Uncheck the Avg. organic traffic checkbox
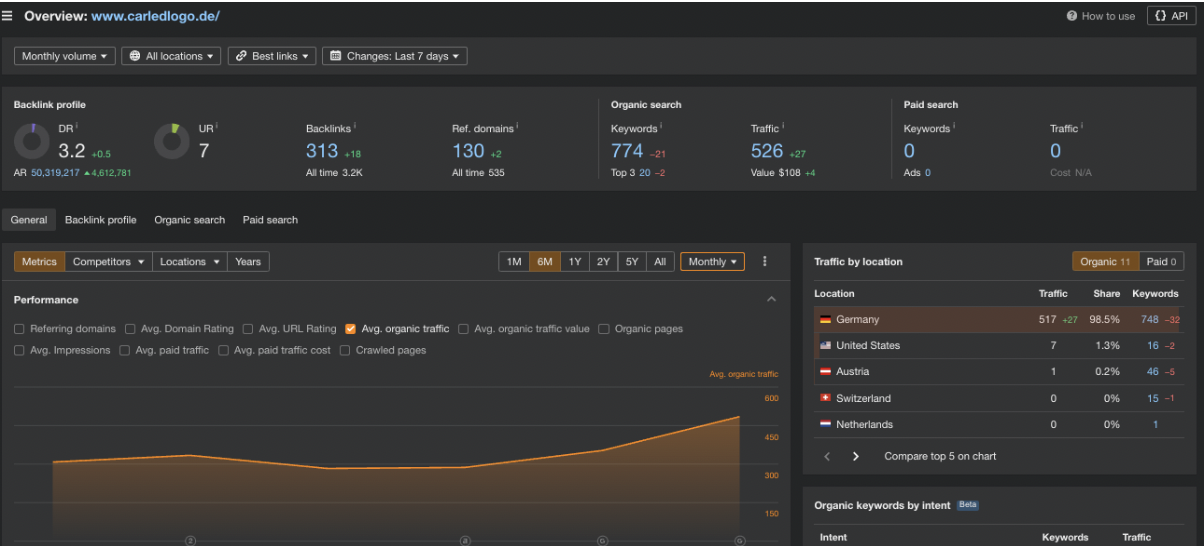The width and height of the screenshot is (1204, 546). [x=350, y=329]
